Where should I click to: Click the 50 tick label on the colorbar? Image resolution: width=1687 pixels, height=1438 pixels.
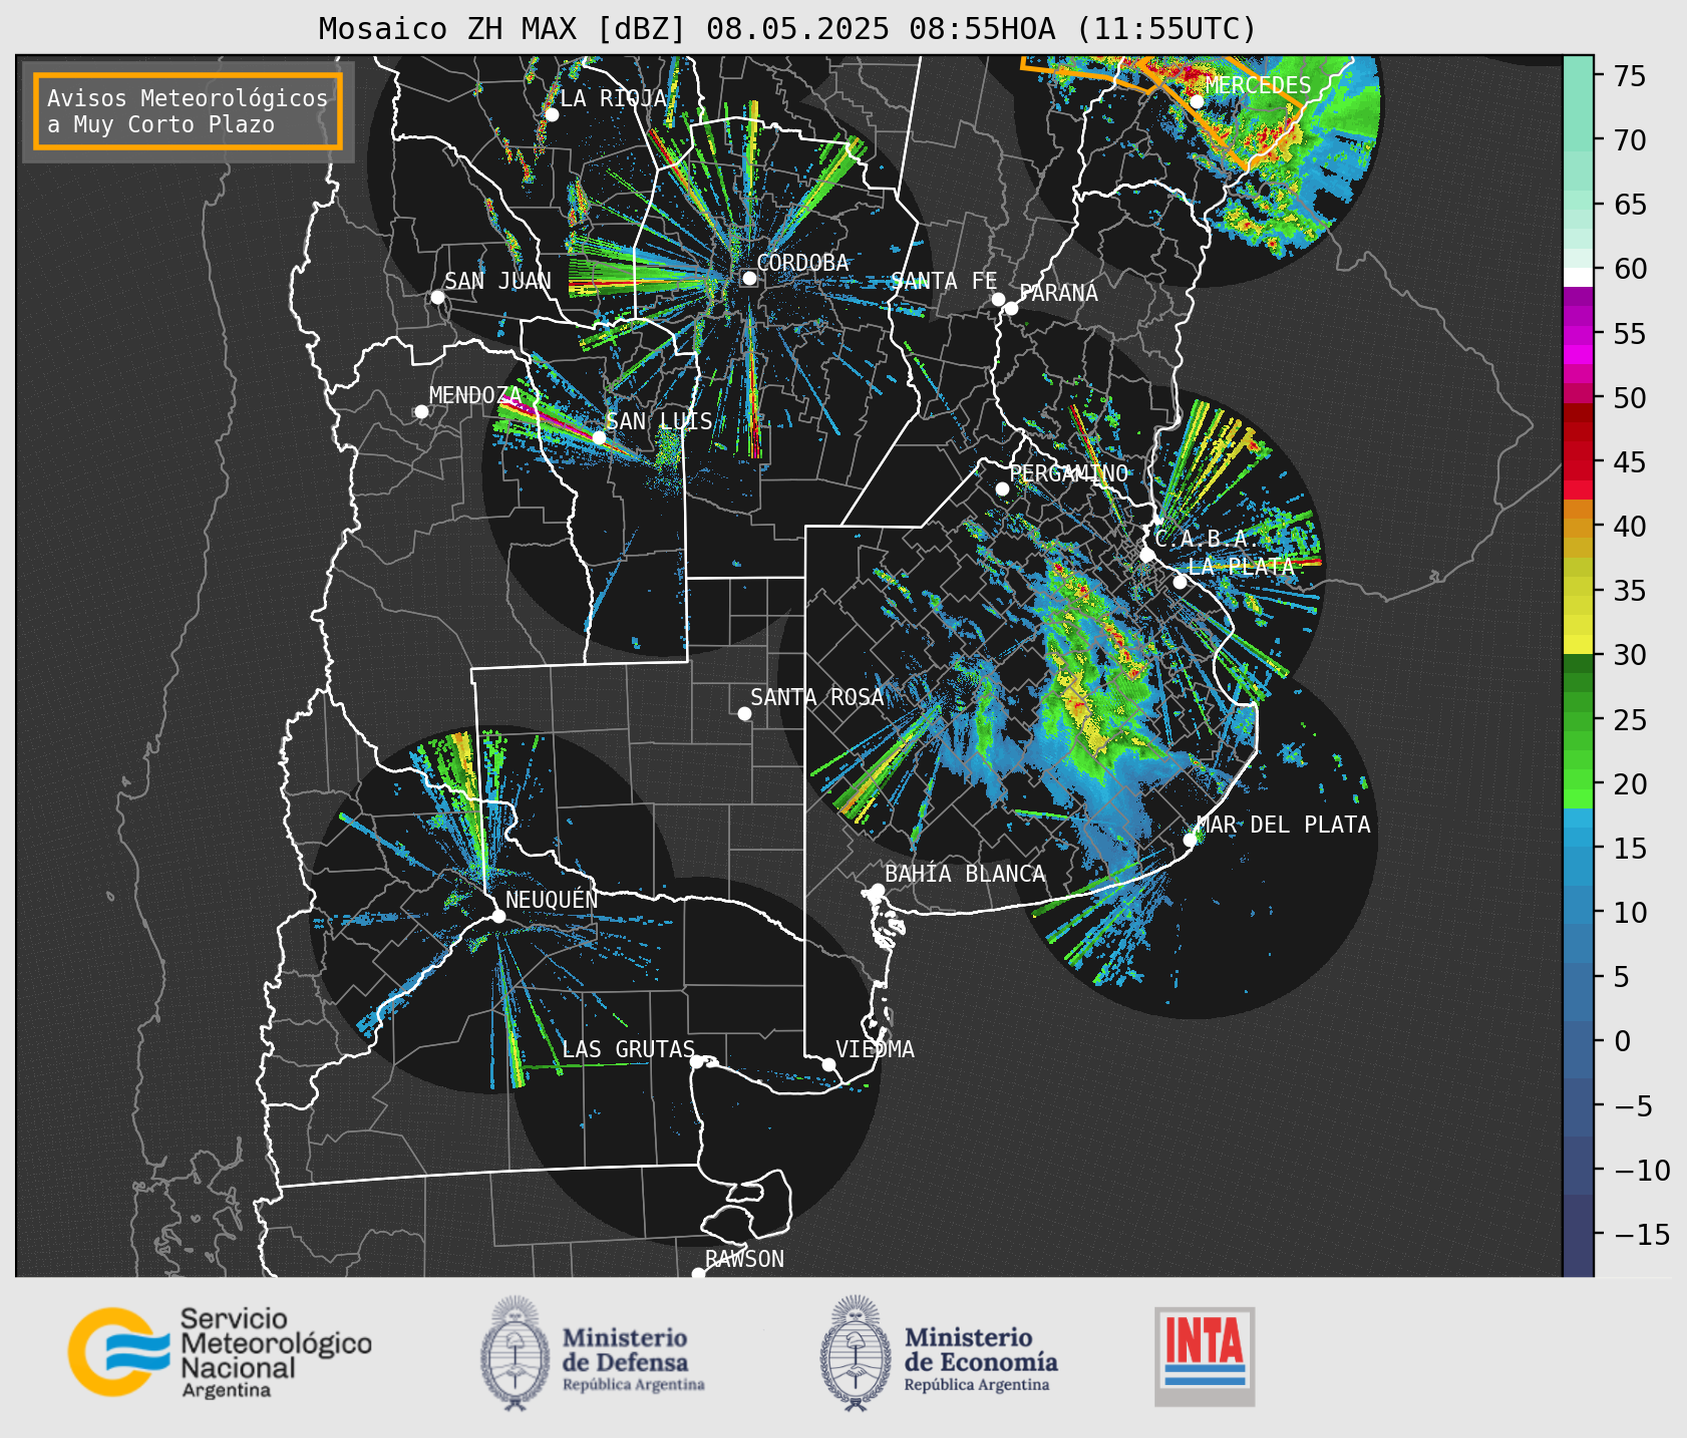(1629, 398)
